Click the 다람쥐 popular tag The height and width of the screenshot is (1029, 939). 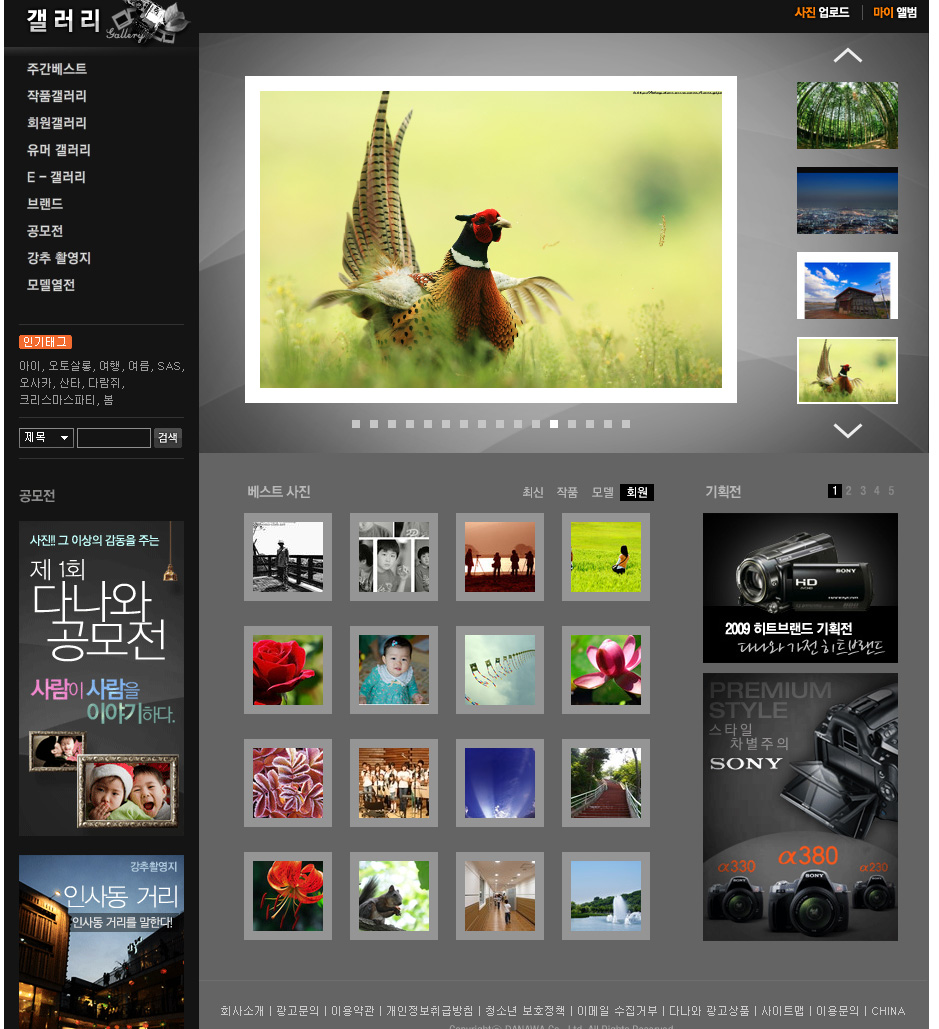click(x=104, y=383)
